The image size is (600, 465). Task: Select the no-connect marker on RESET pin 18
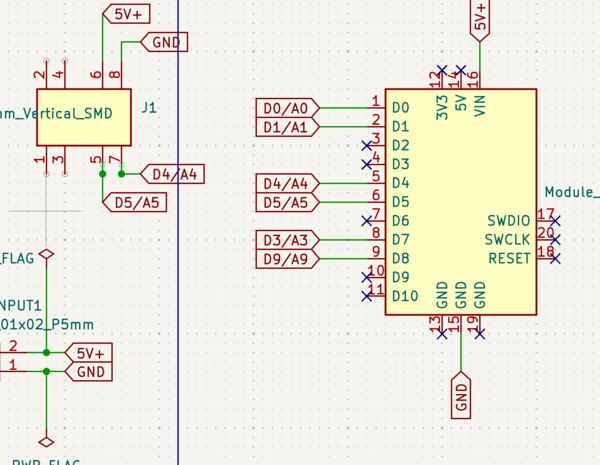point(556,259)
